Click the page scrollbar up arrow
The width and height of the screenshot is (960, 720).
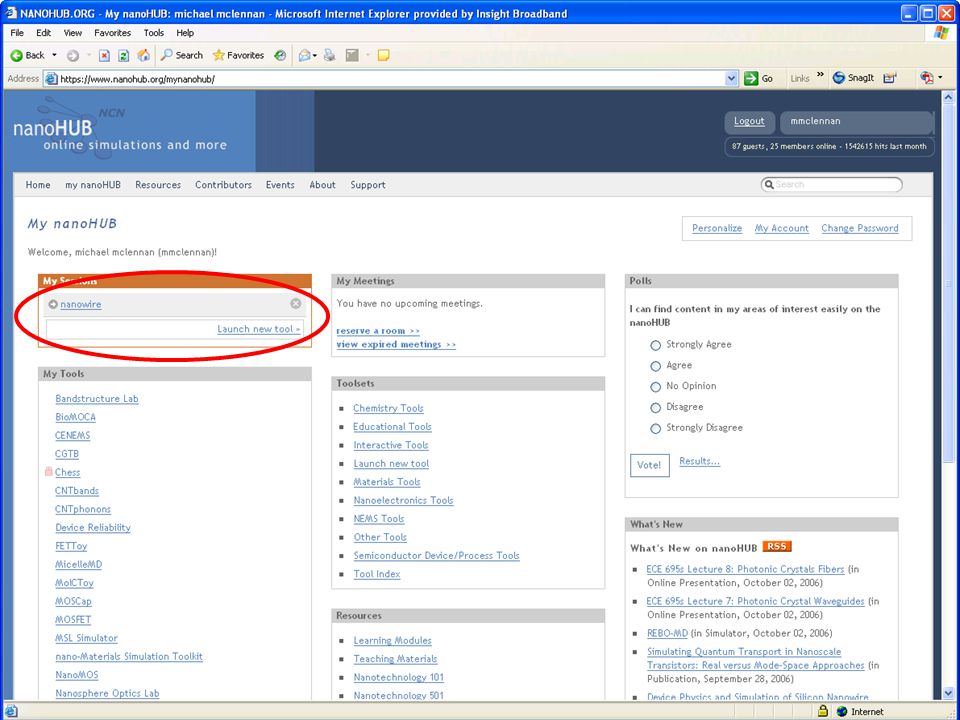tap(949, 97)
